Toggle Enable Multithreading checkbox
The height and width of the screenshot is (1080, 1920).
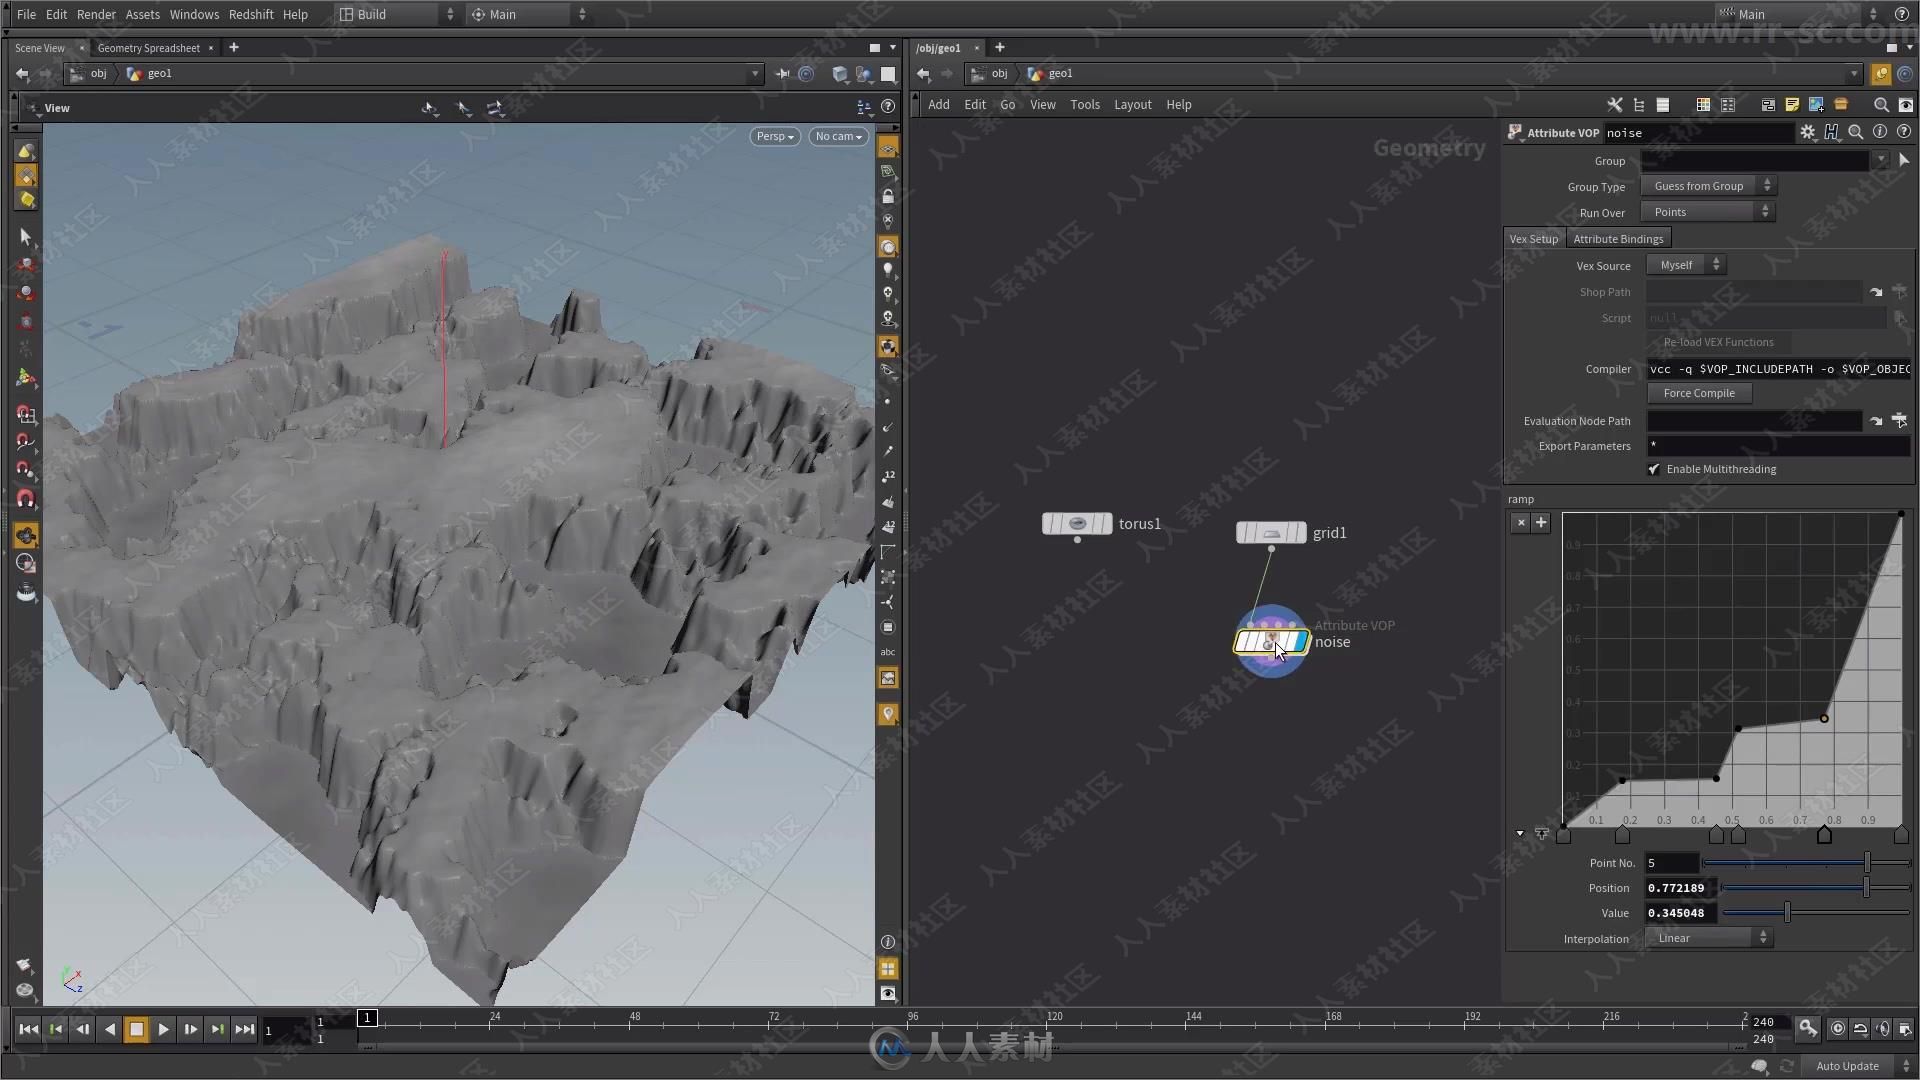click(x=1654, y=469)
